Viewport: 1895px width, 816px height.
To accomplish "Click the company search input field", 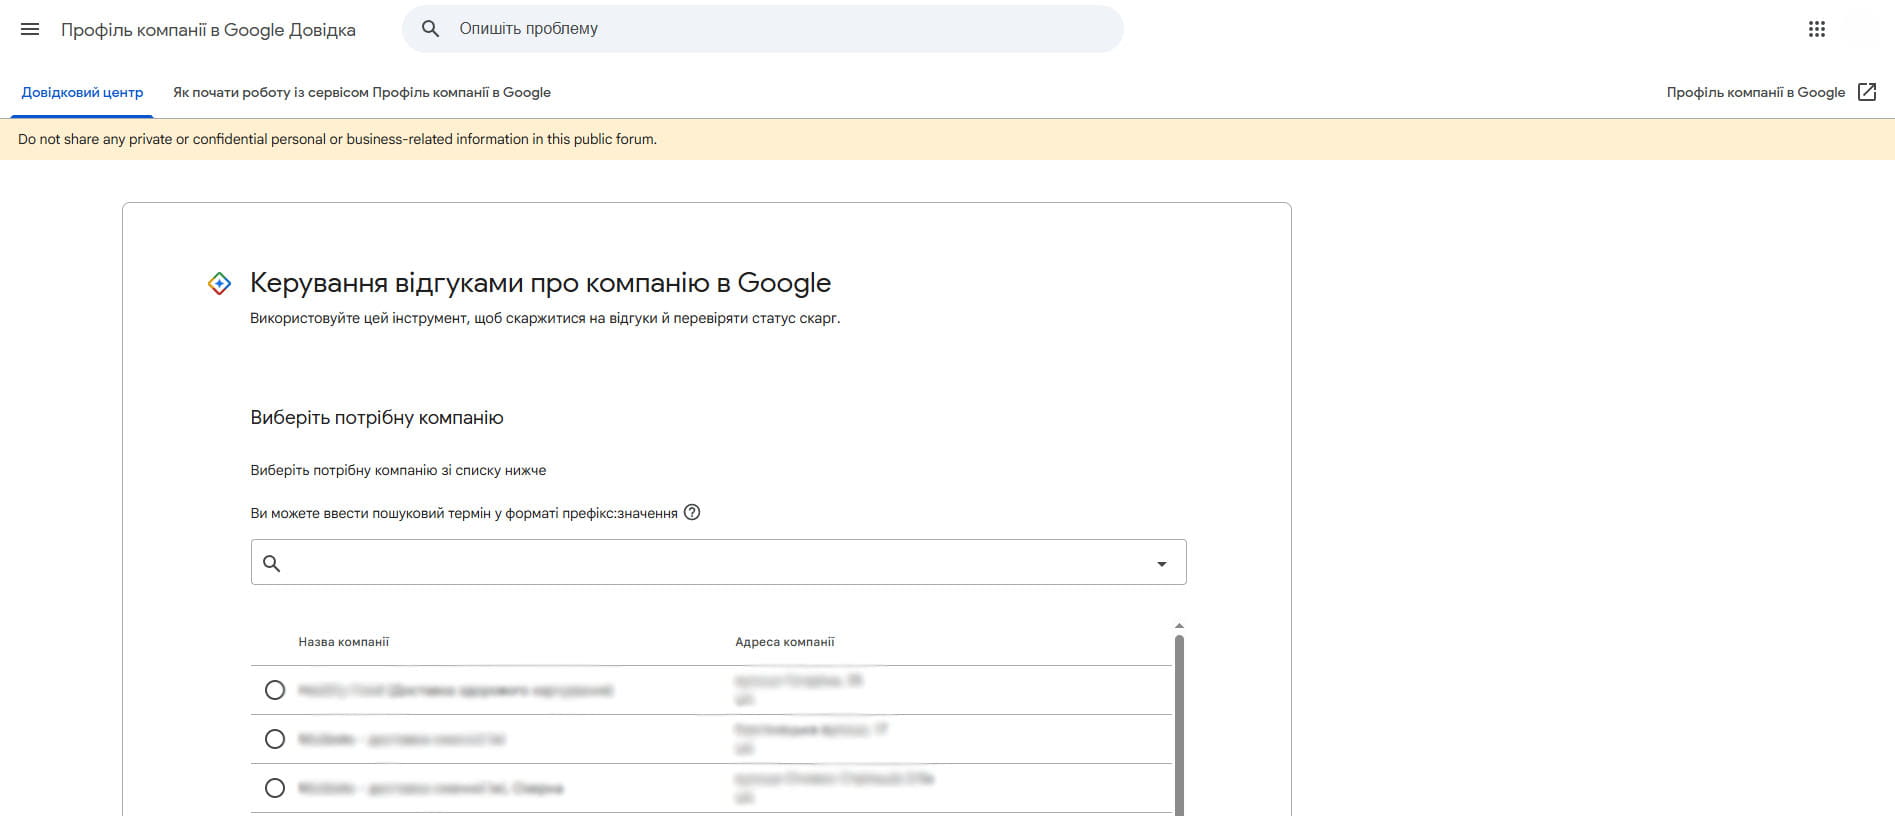I will click(718, 562).
